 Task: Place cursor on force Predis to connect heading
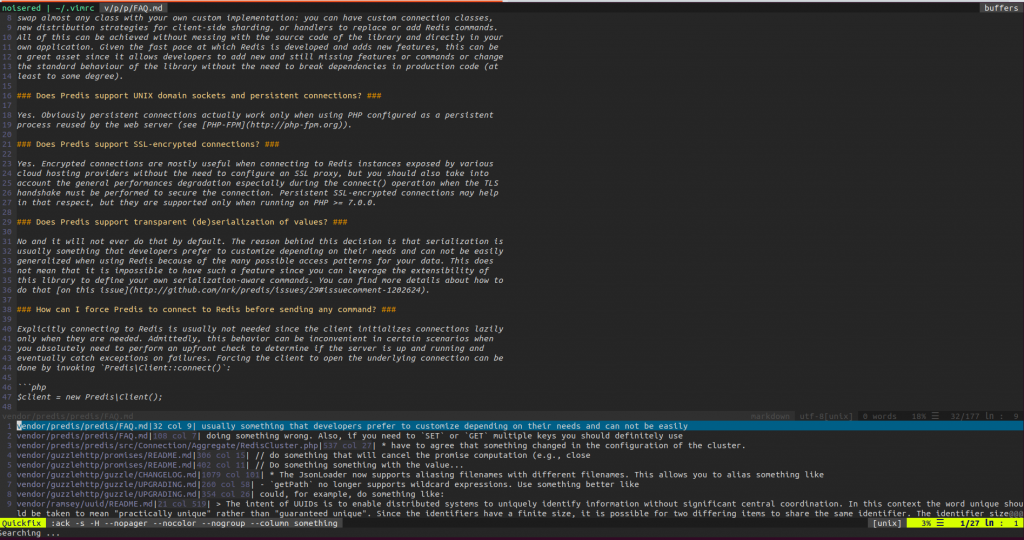point(206,310)
